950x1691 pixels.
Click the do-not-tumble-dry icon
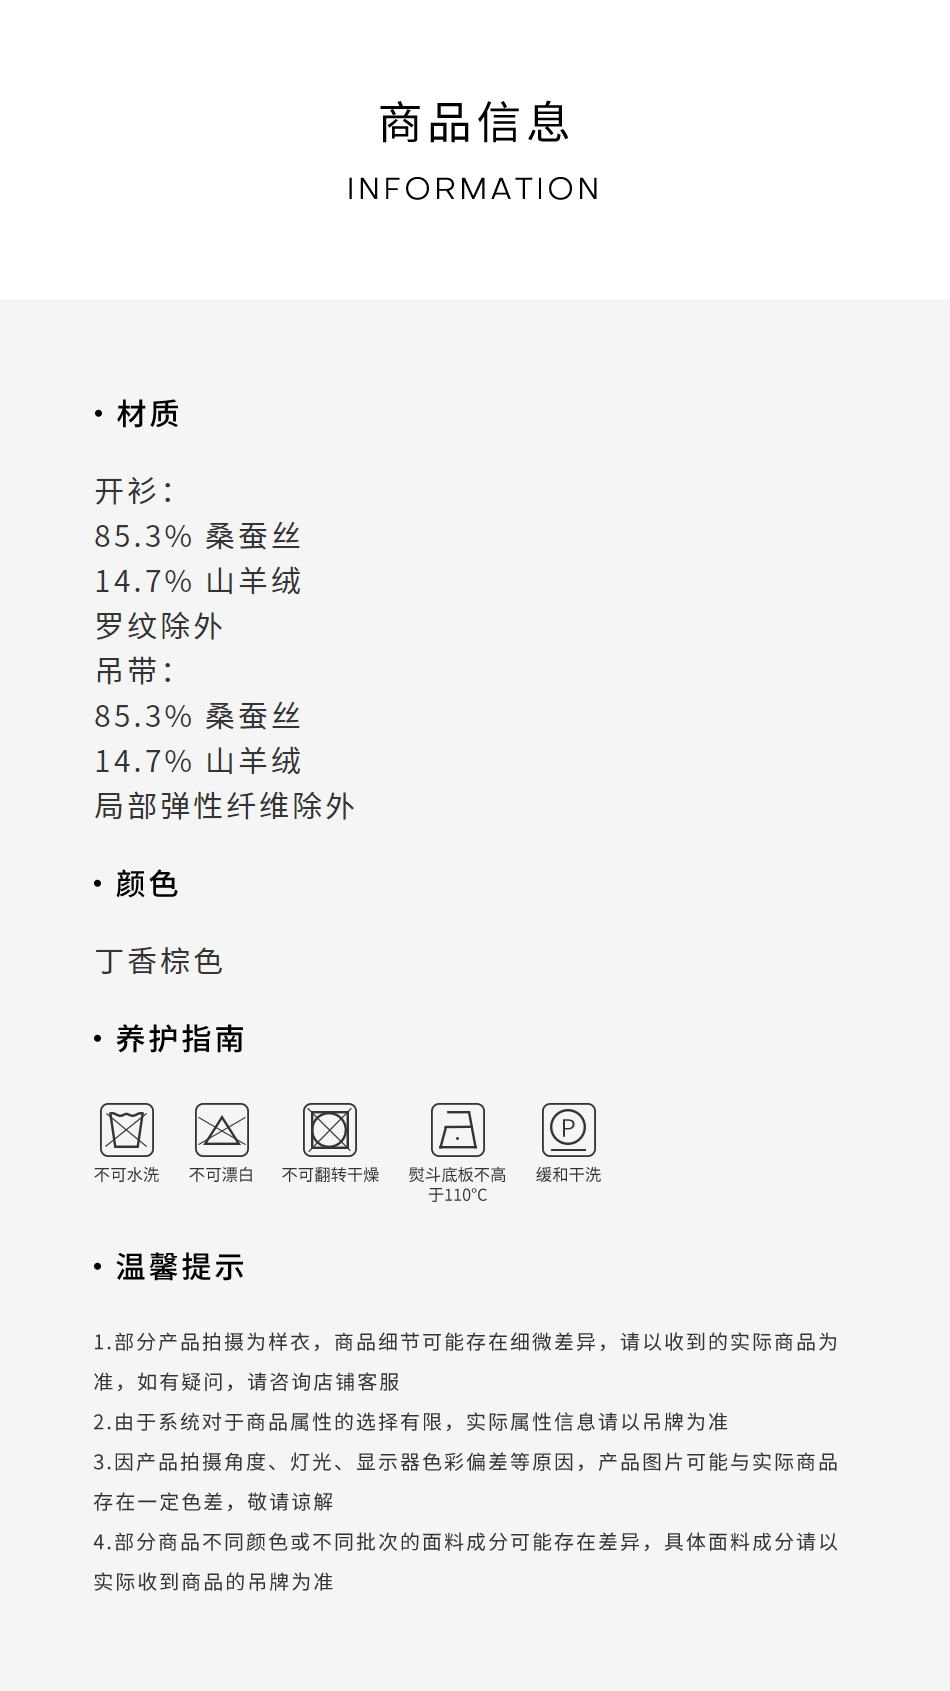click(x=330, y=1130)
